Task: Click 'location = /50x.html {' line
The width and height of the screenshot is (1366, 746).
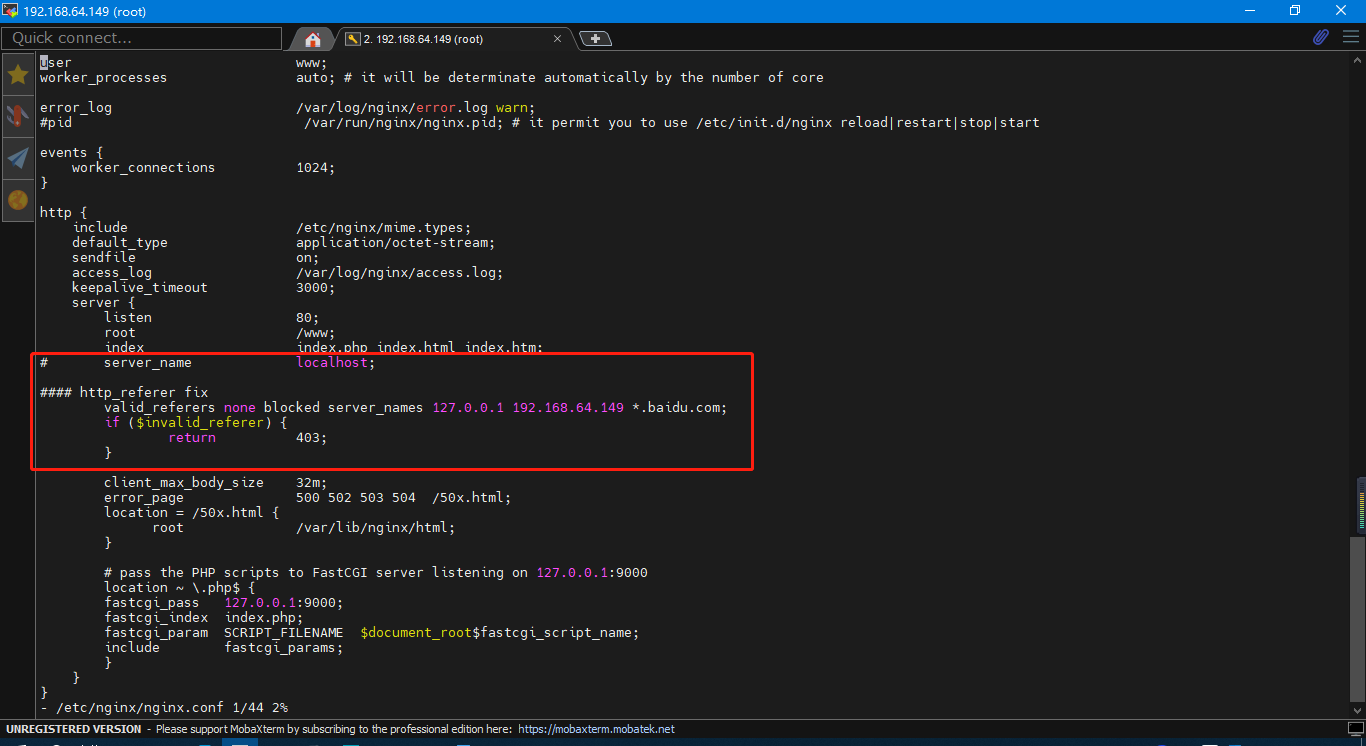Action: [192, 512]
